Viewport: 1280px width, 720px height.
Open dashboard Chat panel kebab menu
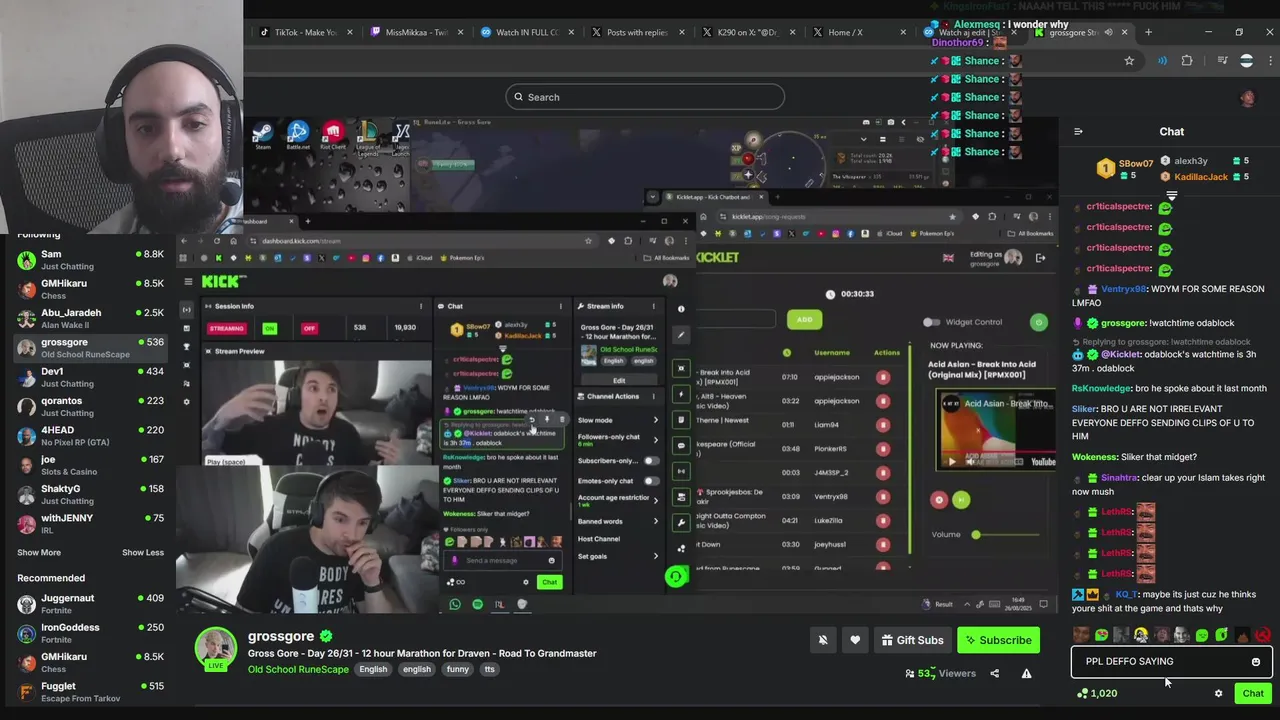pos(560,306)
